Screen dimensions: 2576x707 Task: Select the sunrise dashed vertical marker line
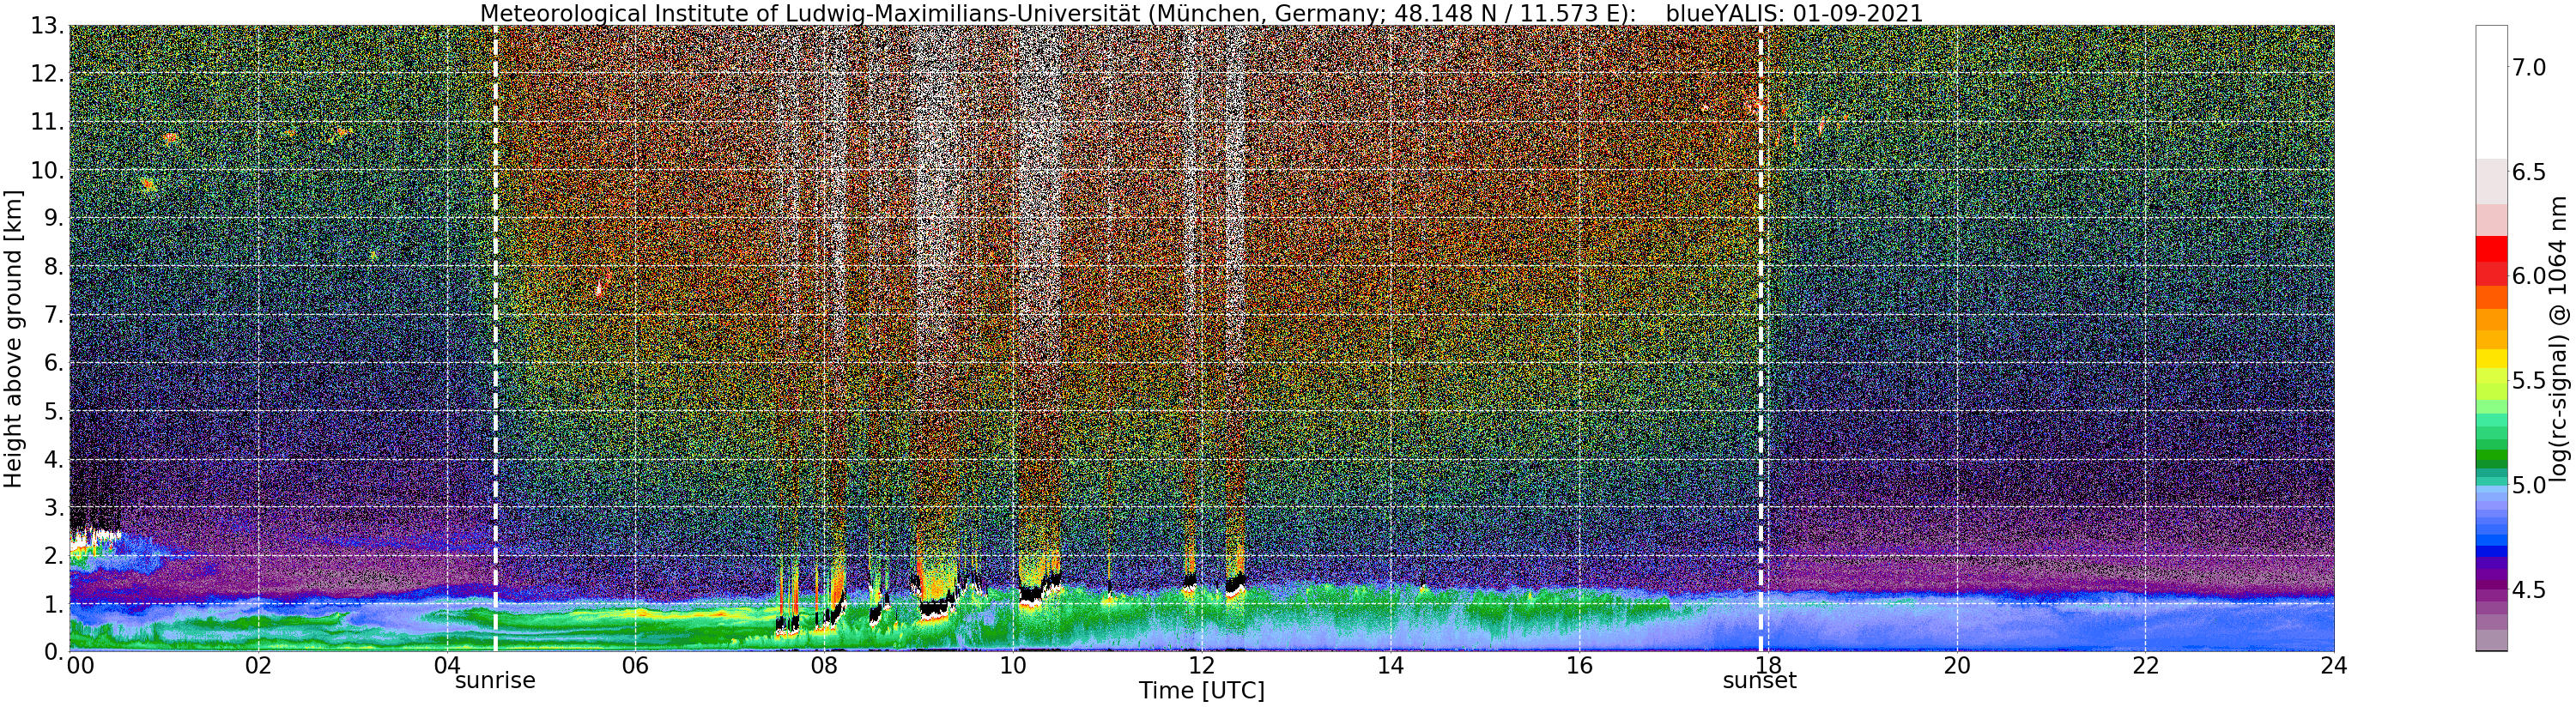pyautogui.click(x=495, y=338)
